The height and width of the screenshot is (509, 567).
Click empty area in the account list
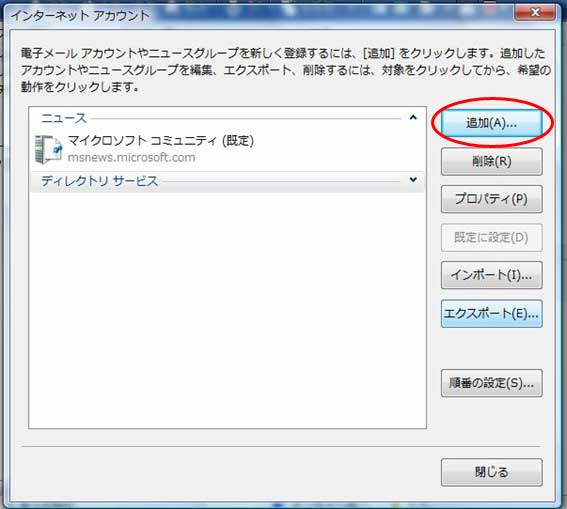pos(228,311)
